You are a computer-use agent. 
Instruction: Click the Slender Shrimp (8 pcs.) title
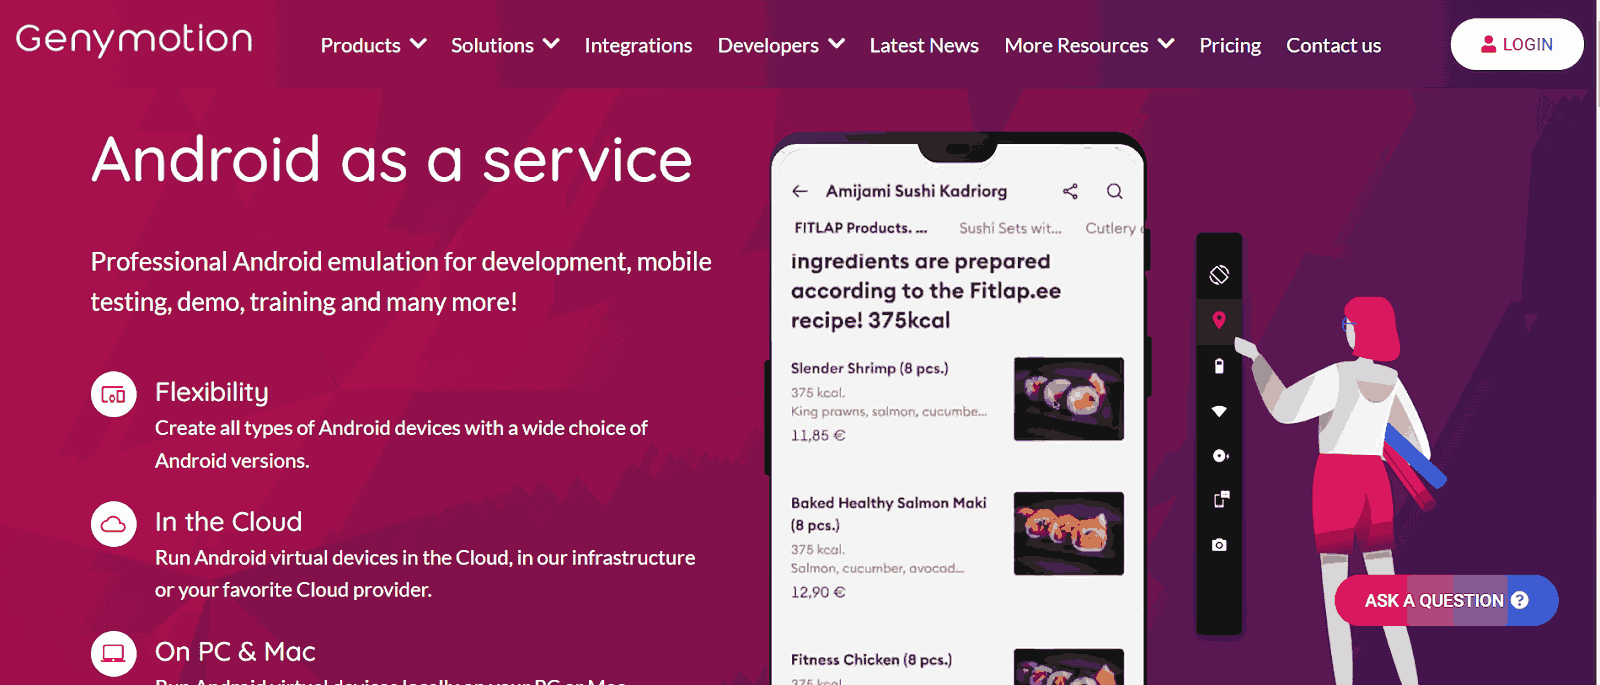[870, 368]
